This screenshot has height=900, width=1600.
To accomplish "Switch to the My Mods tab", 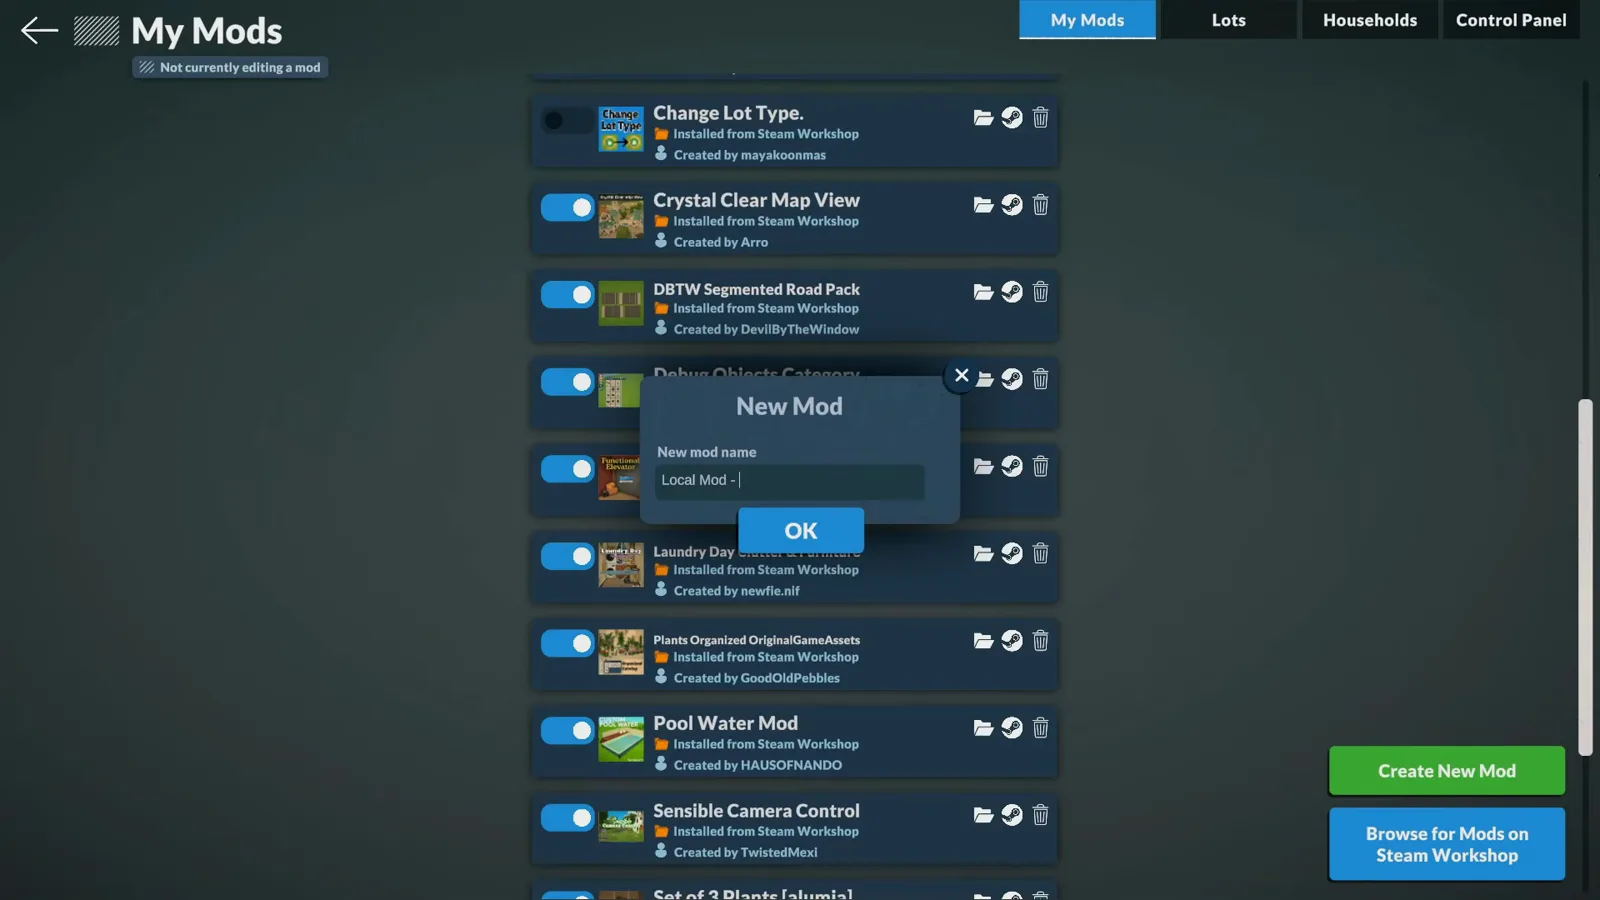I will (x=1087, y=20).
